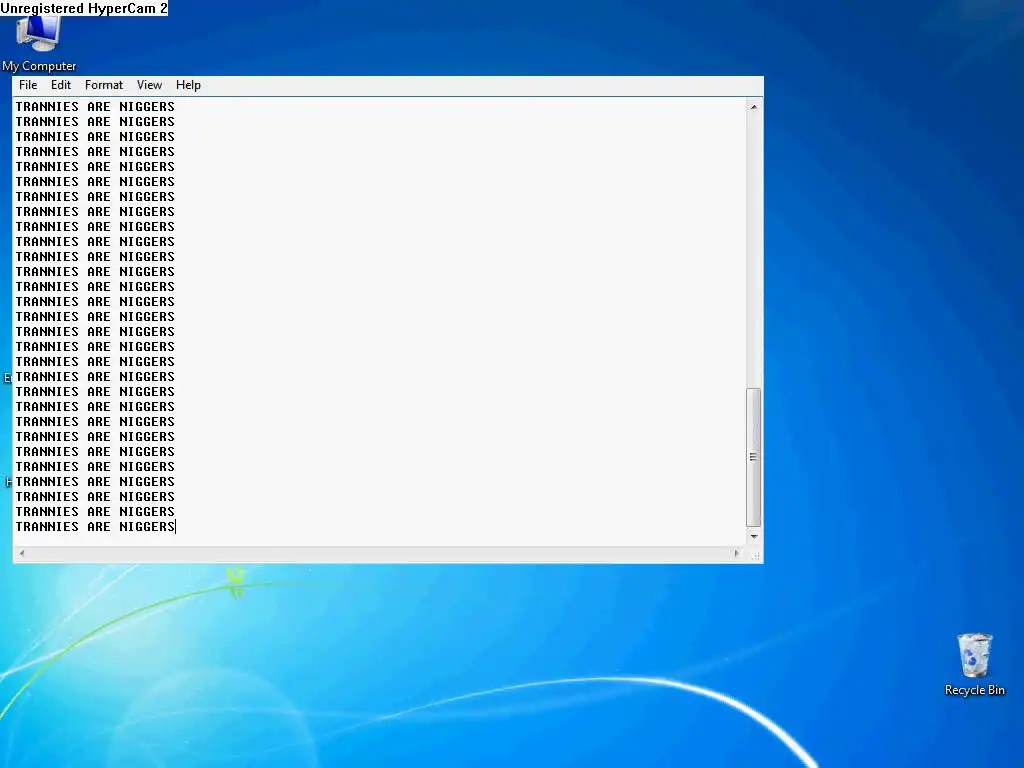
Task: Click the vertical scrollbar up arrow
Action: 754,106
